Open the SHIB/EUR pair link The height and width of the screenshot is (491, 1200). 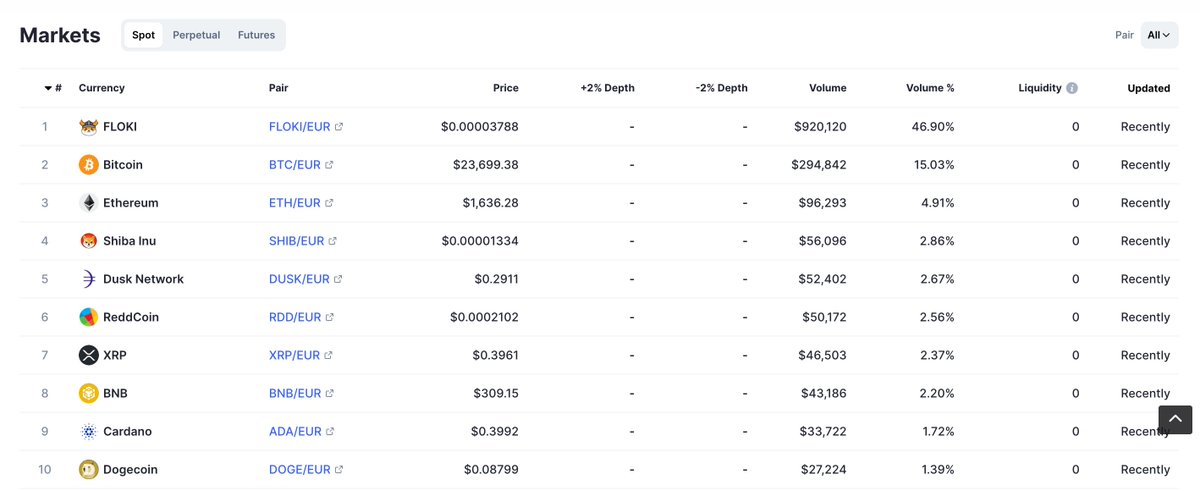coord(297,241)
